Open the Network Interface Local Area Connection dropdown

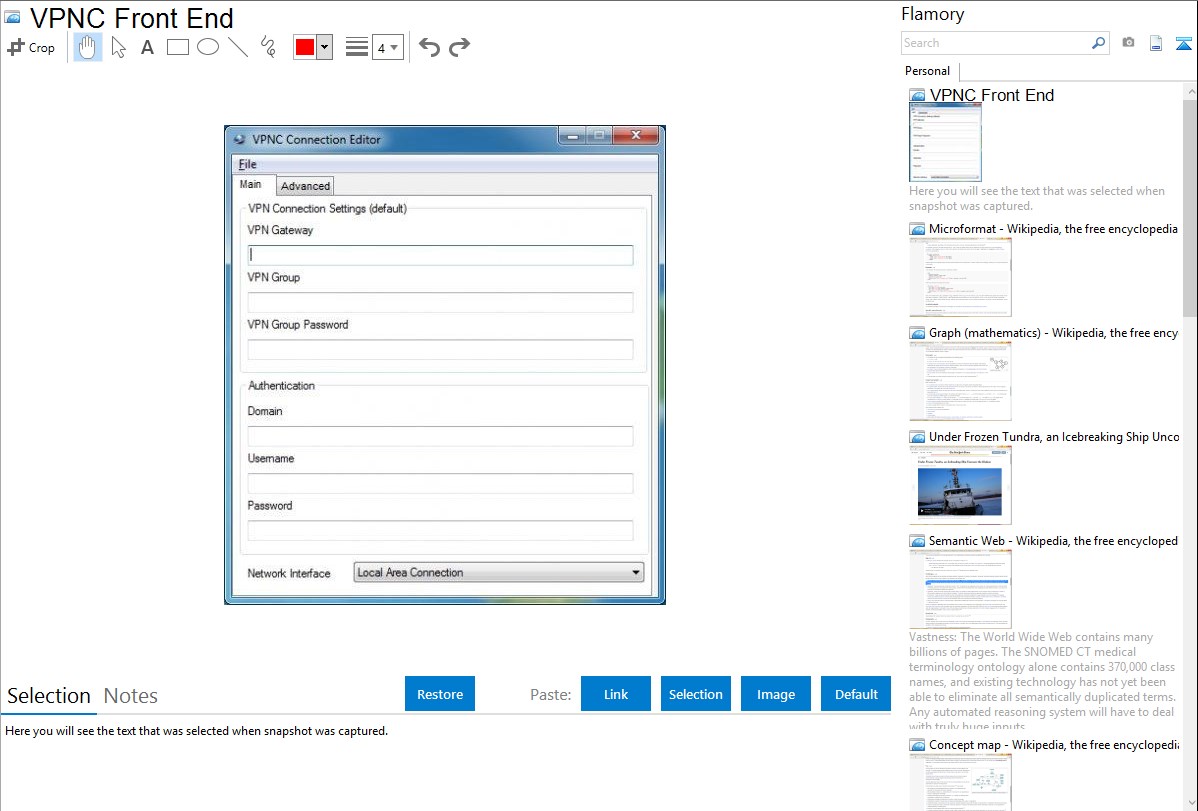[x=499, y=573]
